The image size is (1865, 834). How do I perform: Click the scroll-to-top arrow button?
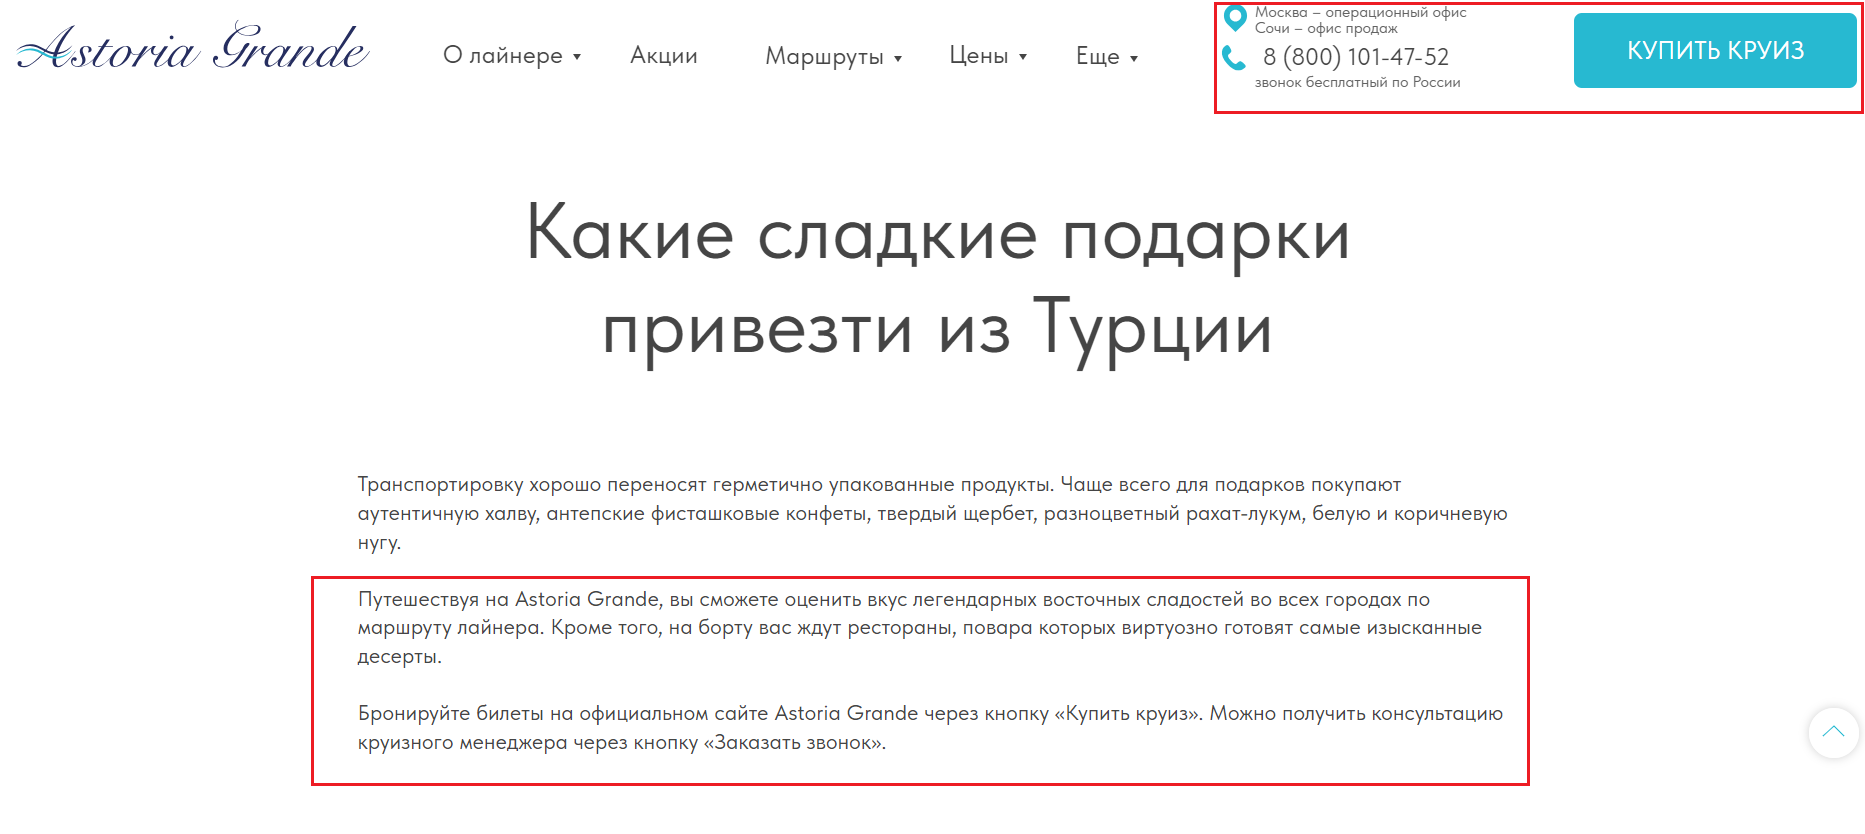pos(1833,732)
